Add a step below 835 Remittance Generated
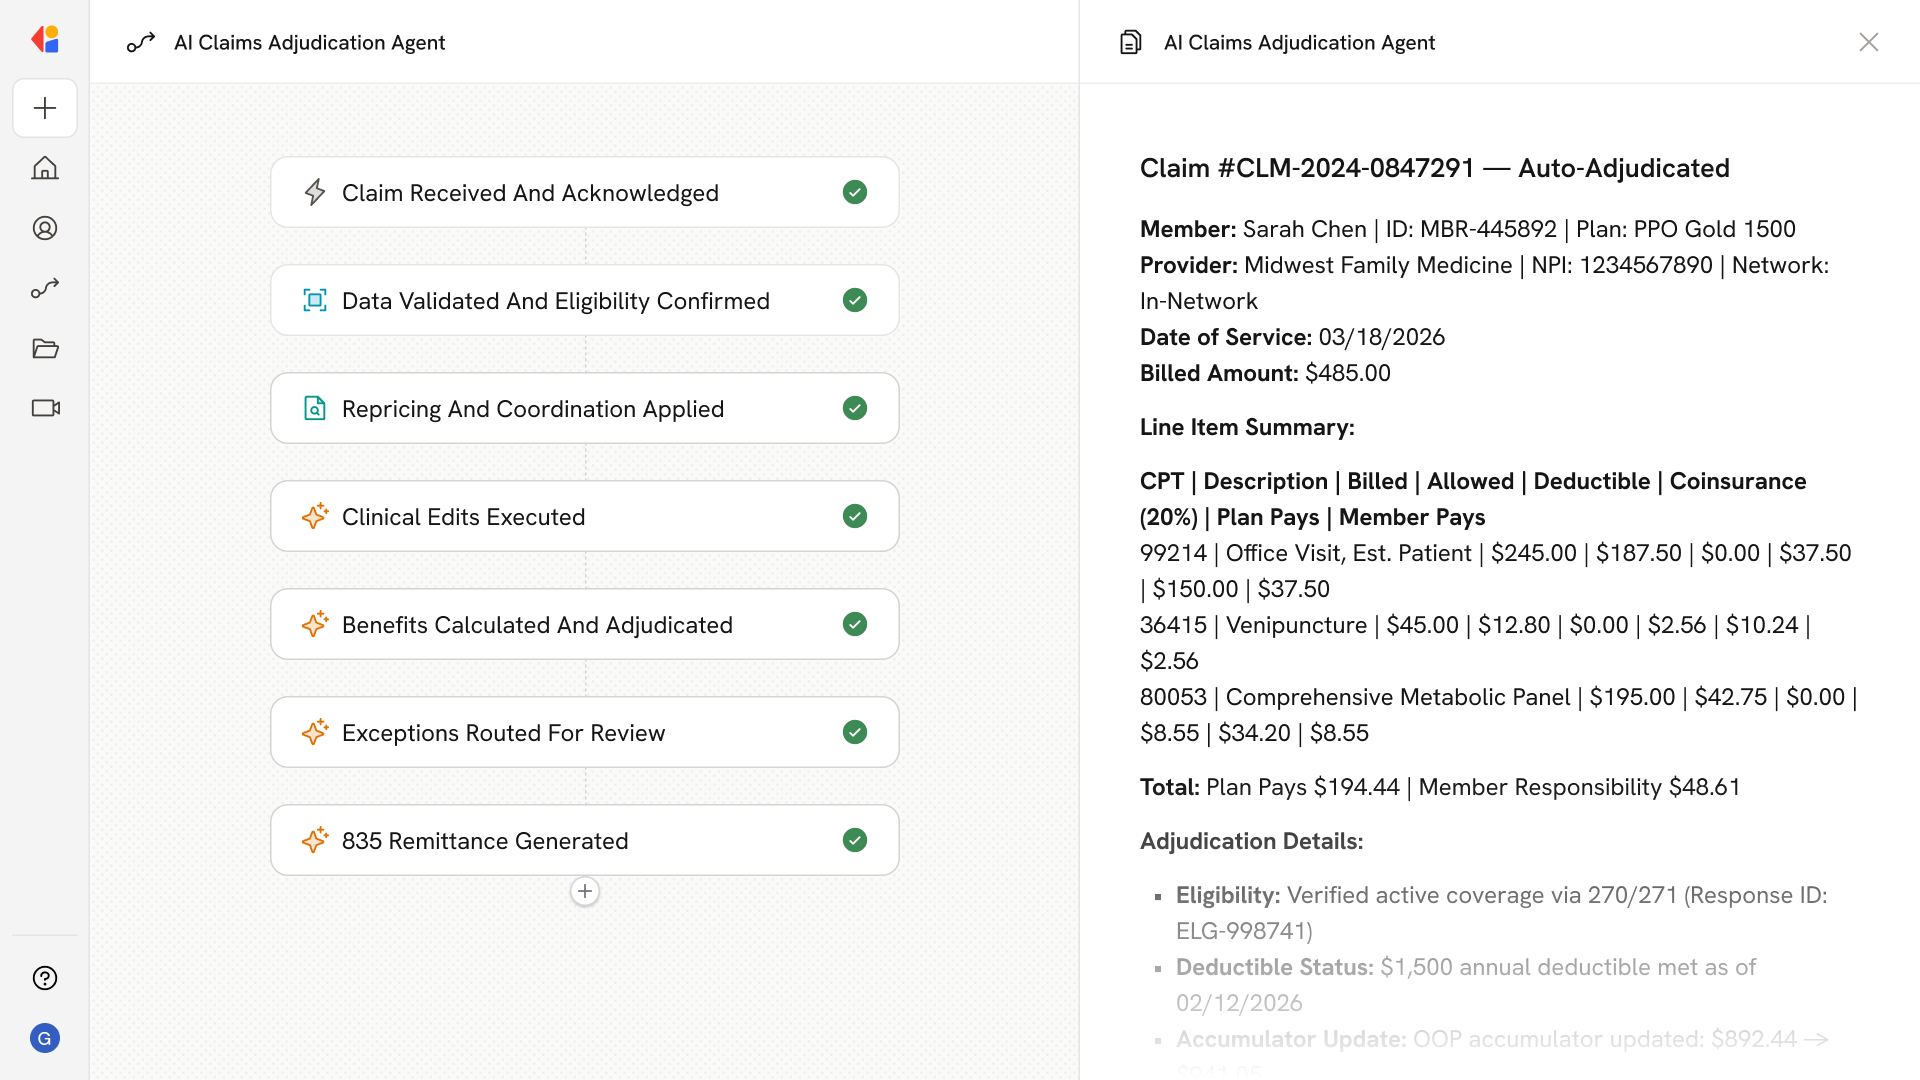 click(585, 891)
